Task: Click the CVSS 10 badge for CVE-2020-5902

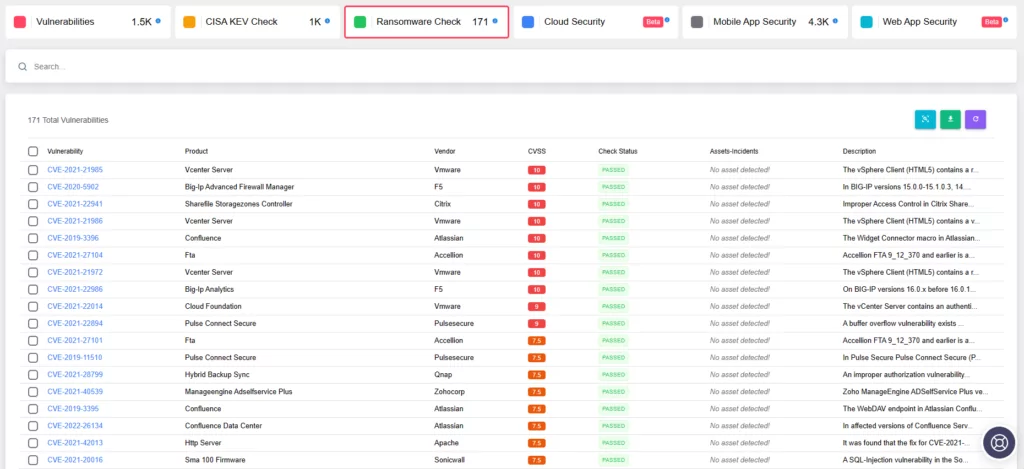Action: [x=537, y=187]
